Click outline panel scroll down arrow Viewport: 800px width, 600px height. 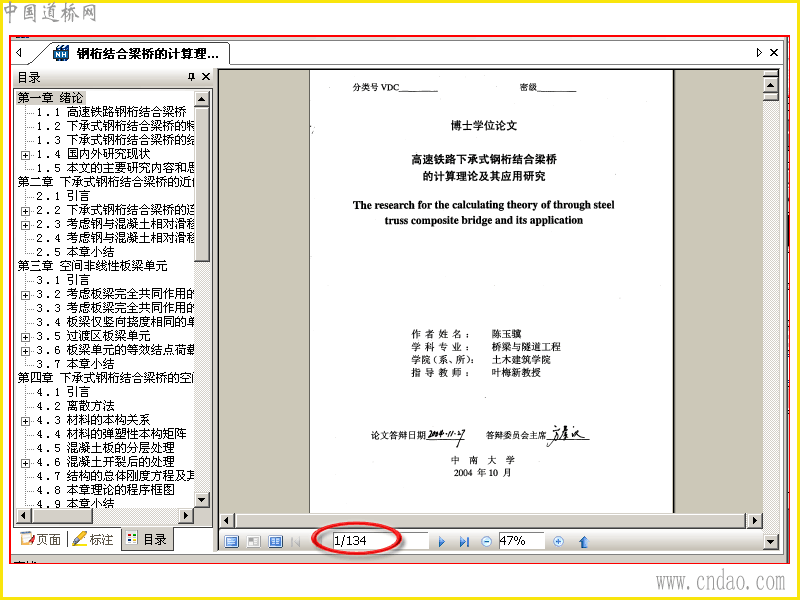tap(202, 500)
